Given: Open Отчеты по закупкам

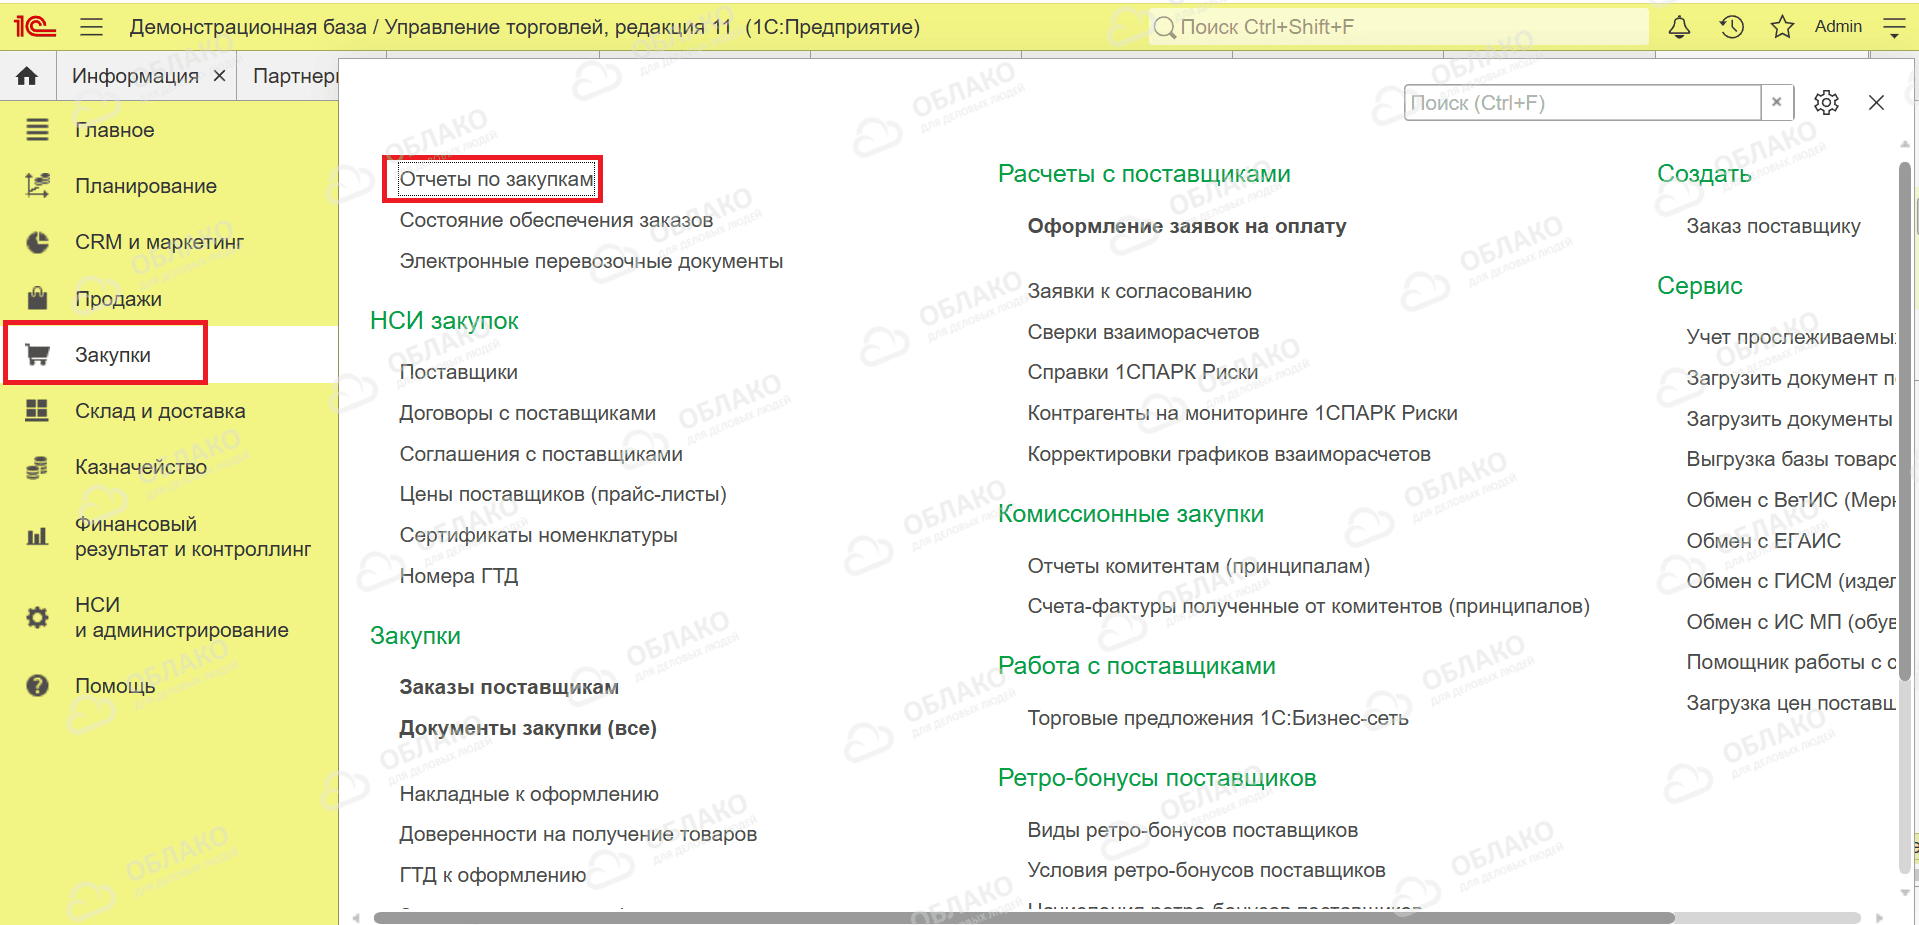Looking at the screenshot, I should tap(496, 179).
